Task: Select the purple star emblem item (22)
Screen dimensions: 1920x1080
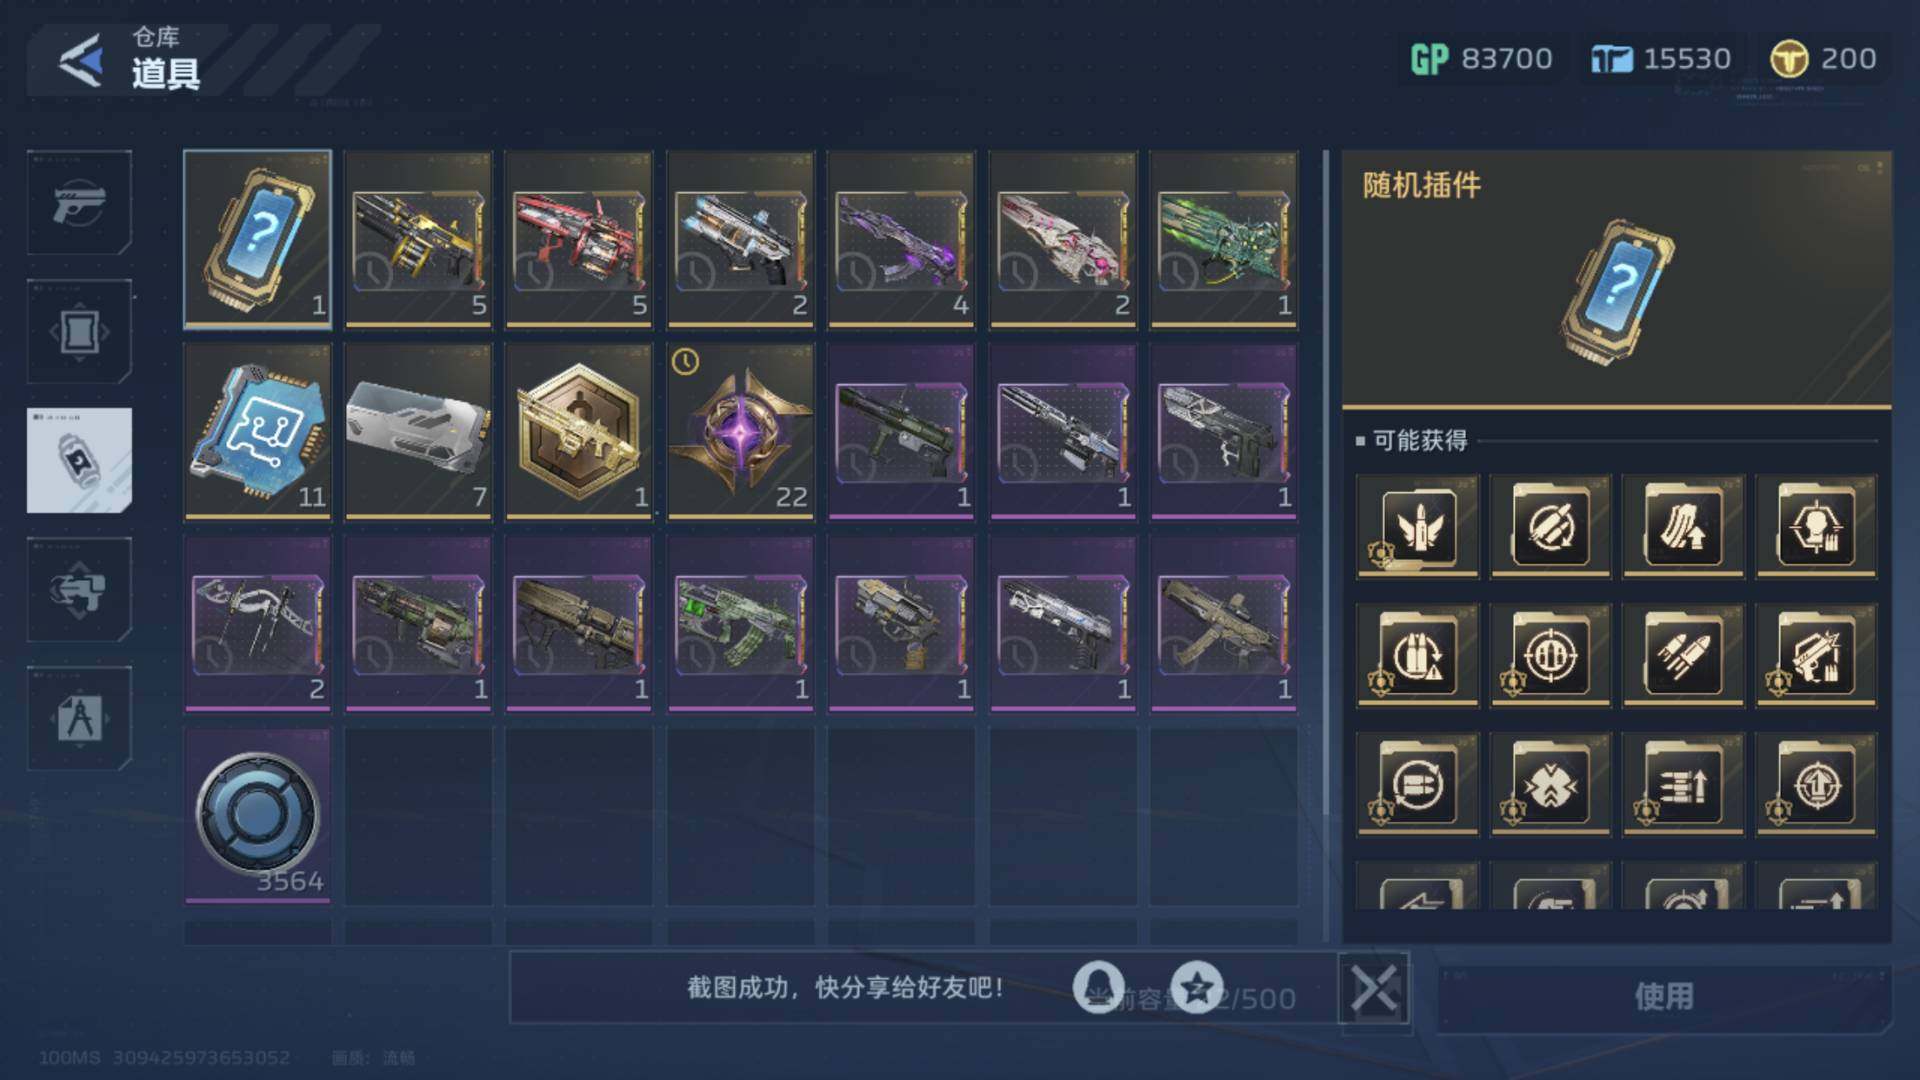Action: point(740,431)
